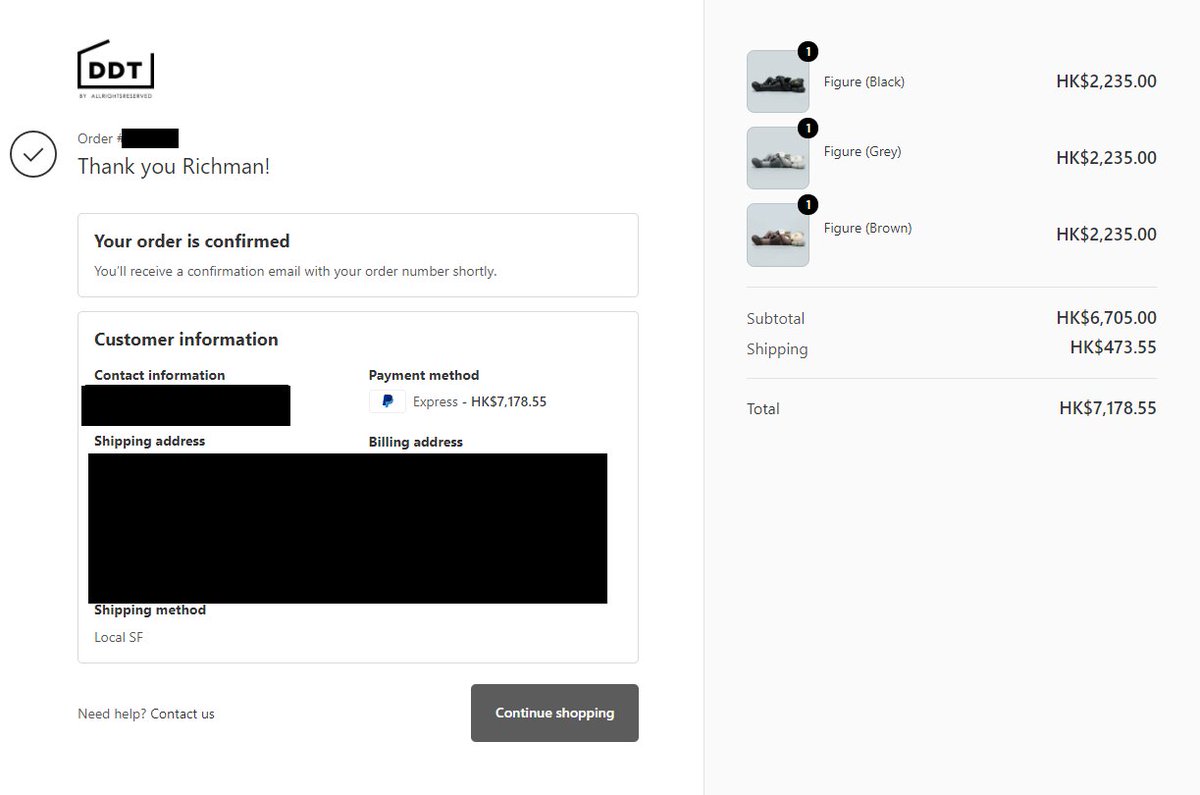This screenshot has width=1200, height=795.
Task: Click the Thank you Richman! heading
Action: point(174,166)
